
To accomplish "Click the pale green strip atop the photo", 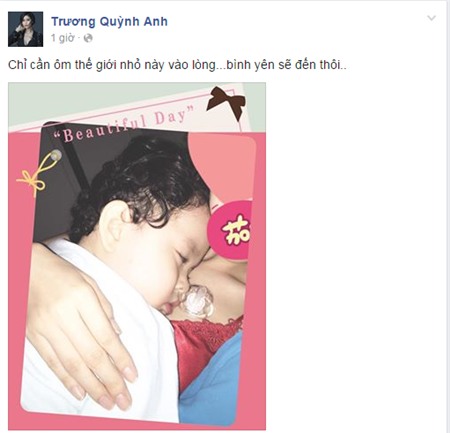I will pos(100,97).
